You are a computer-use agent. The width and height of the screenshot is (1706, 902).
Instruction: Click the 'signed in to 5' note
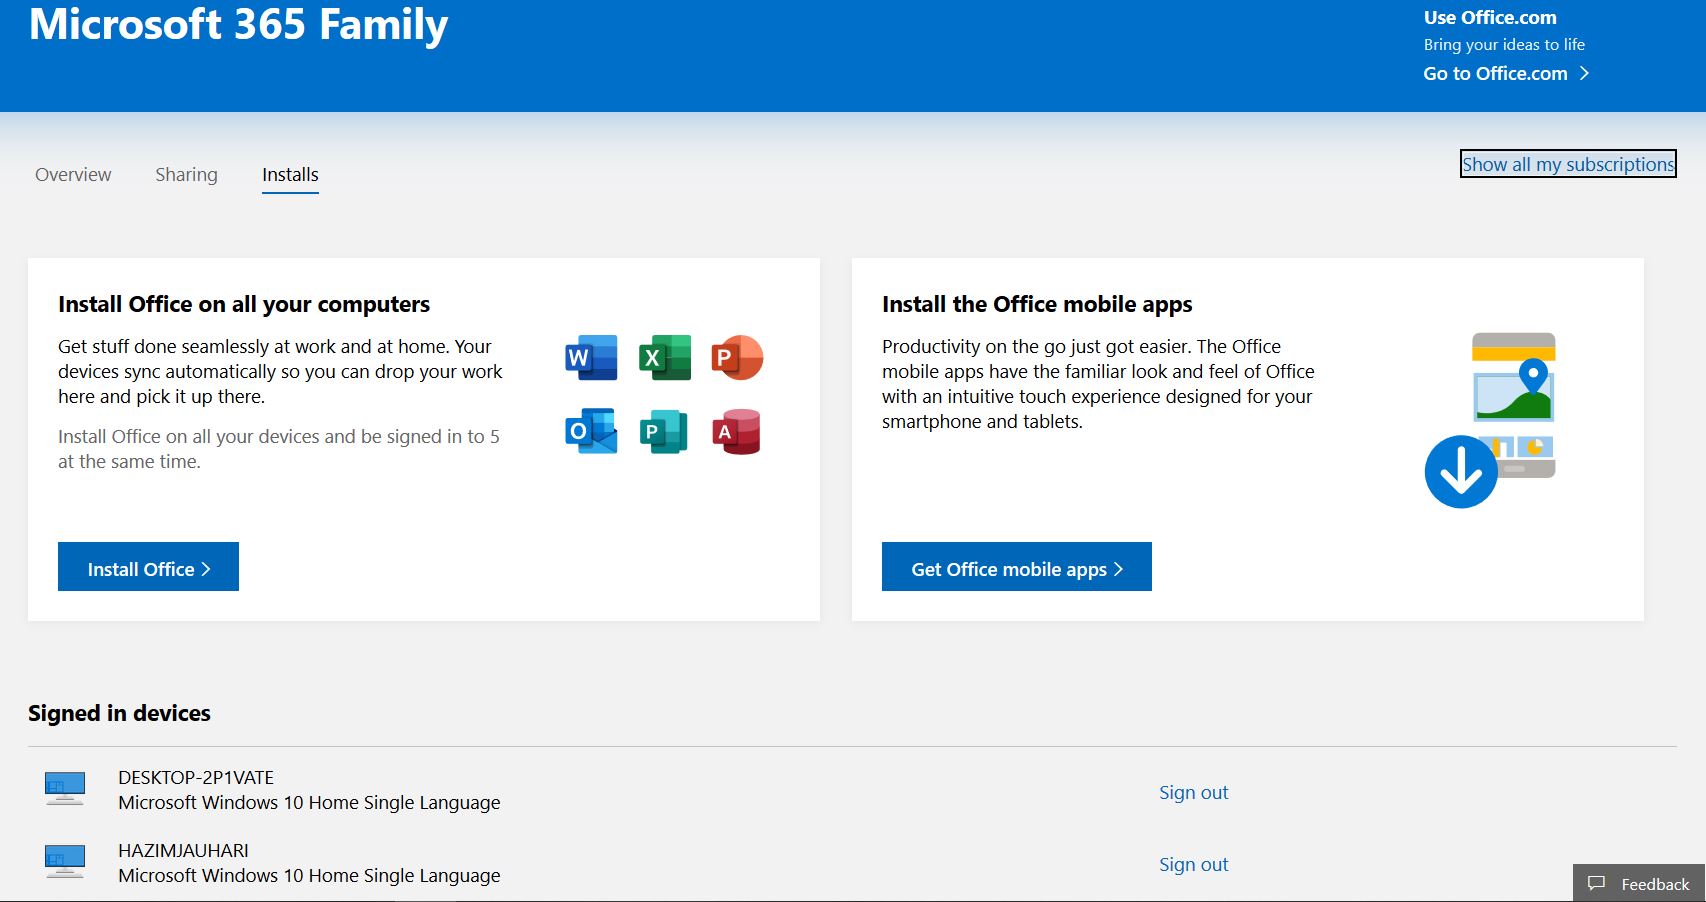279,449
